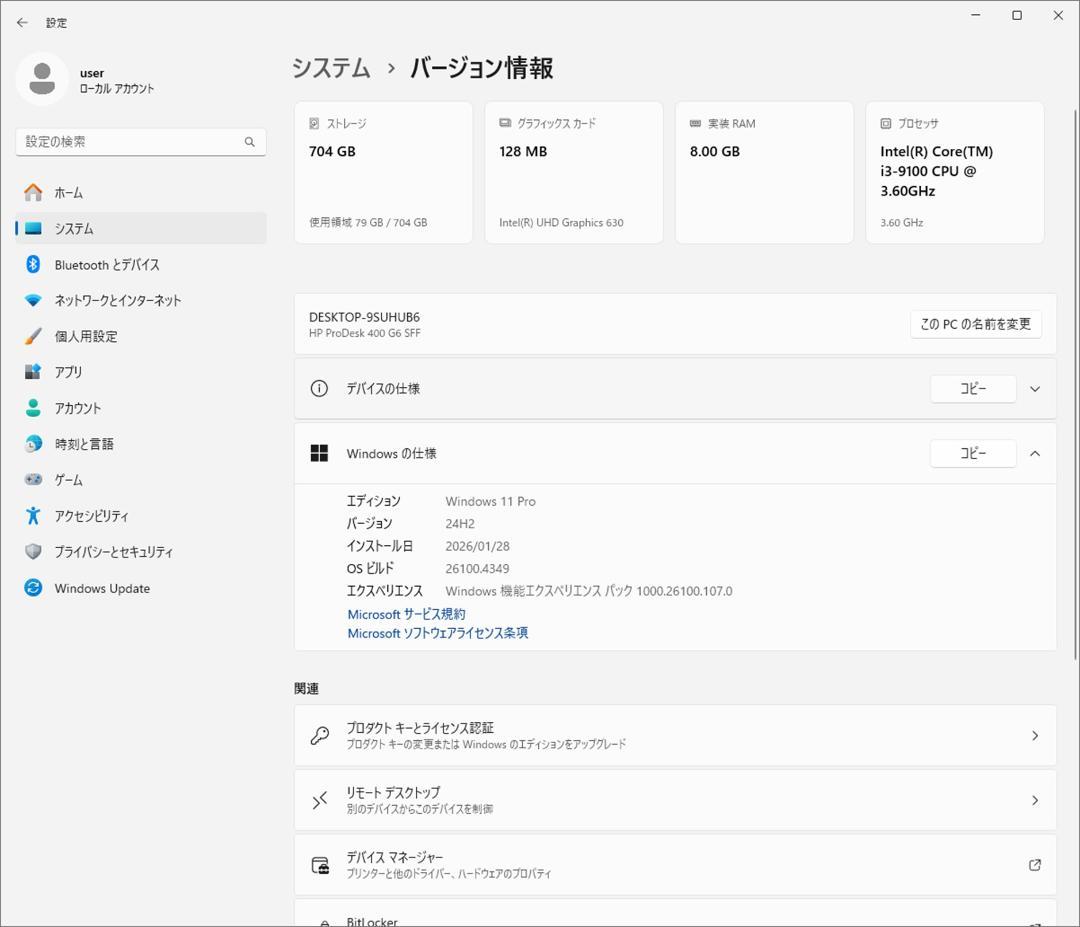Go to ネットワークとインターネット settings
1080x927 pixels.
(141, 300)
